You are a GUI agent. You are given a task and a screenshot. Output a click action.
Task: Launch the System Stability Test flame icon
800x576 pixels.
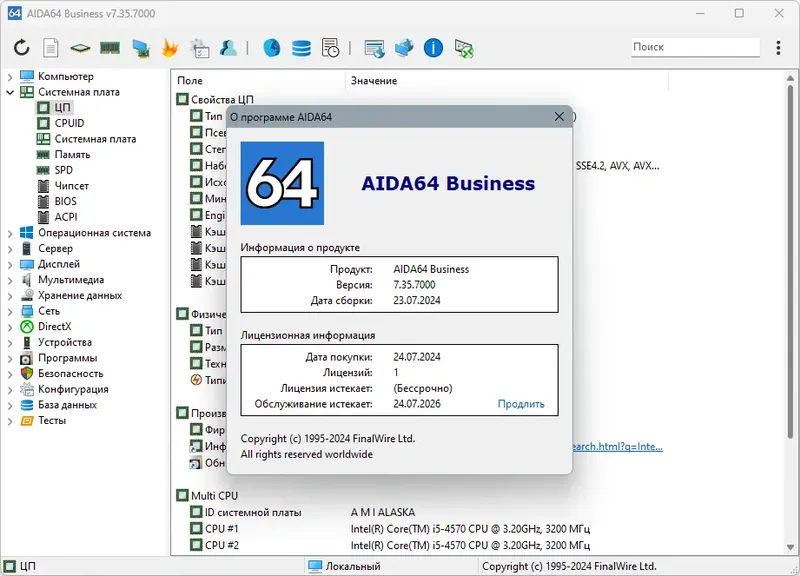pos(168,47)
